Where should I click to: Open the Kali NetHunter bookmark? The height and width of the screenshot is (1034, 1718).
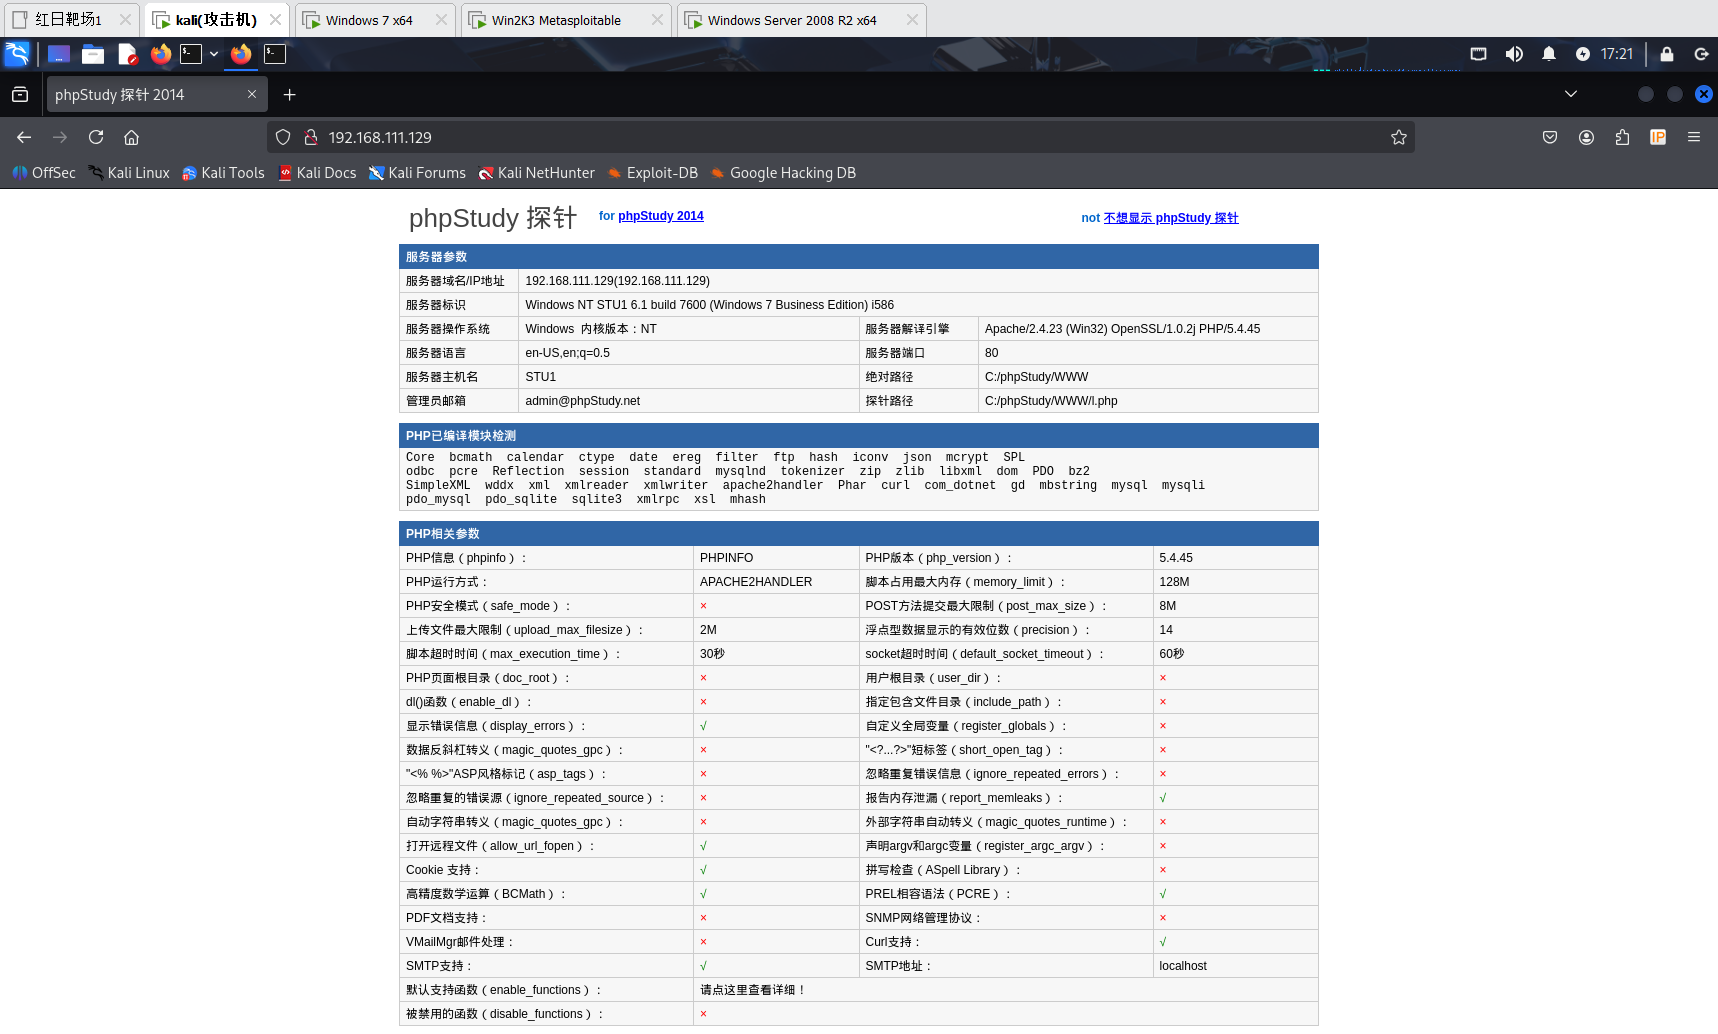coord(536,173)
